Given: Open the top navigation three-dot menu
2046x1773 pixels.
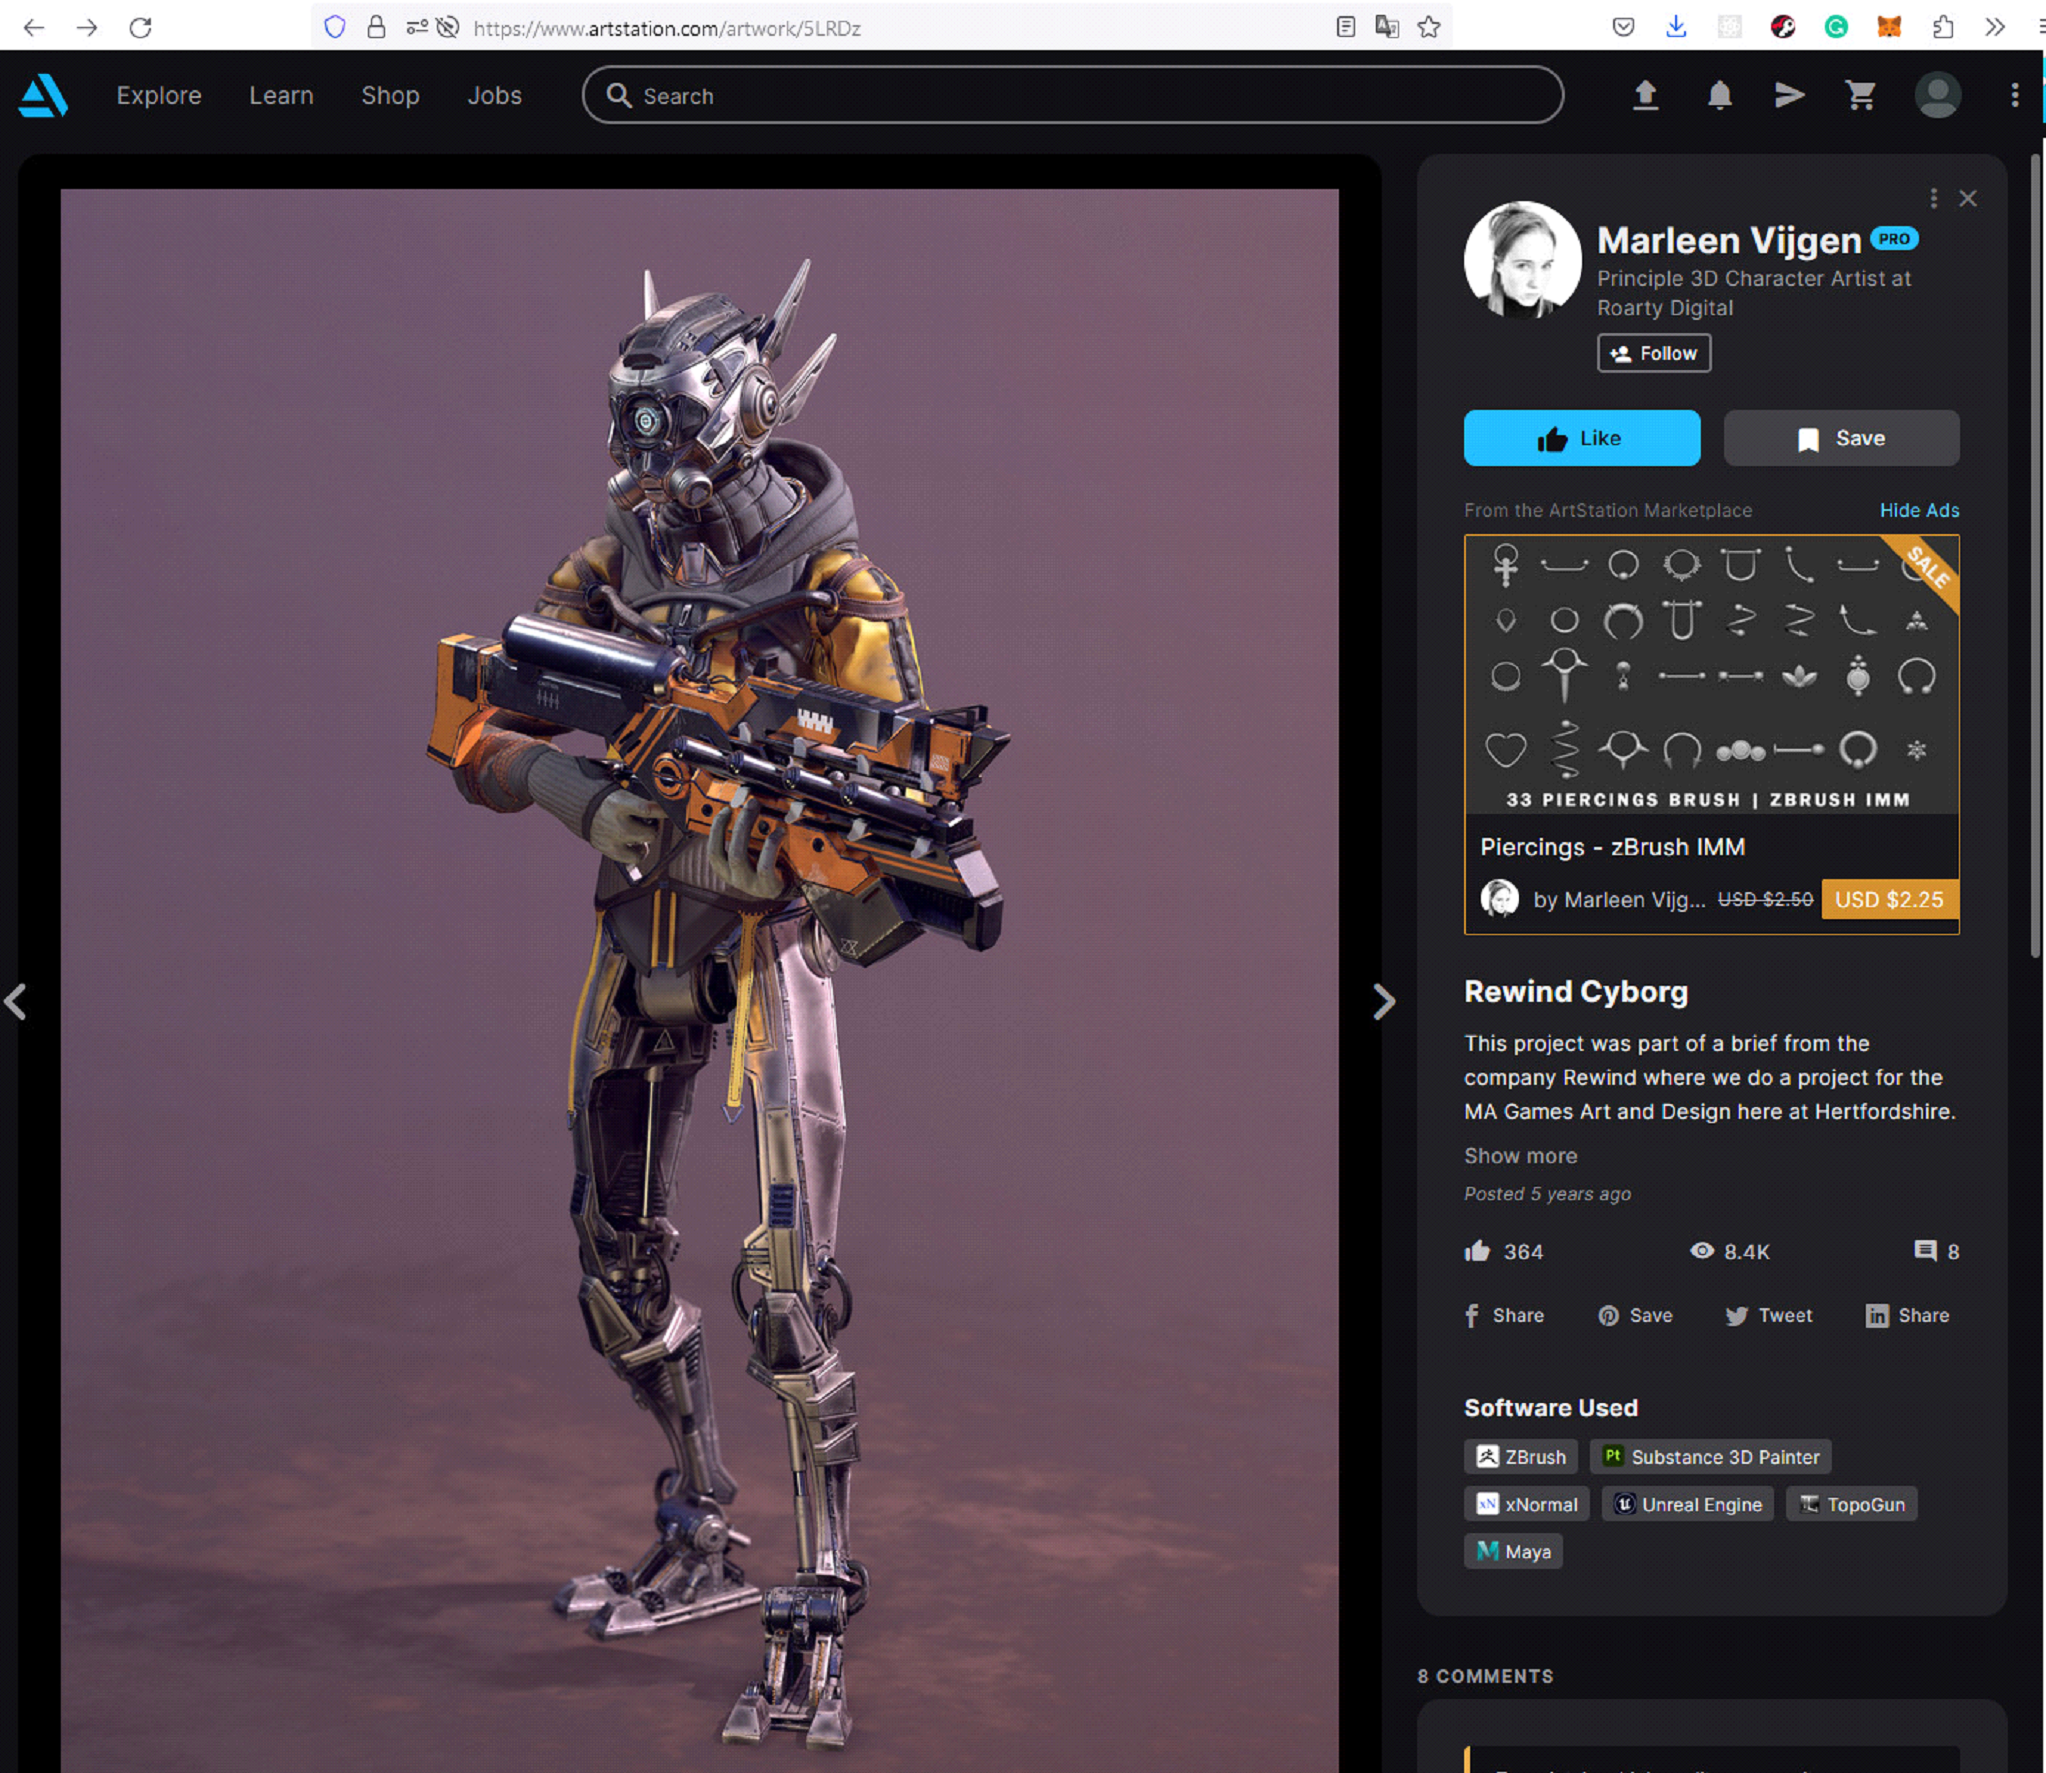Looking at the screenshot, I should [2014, 96].
